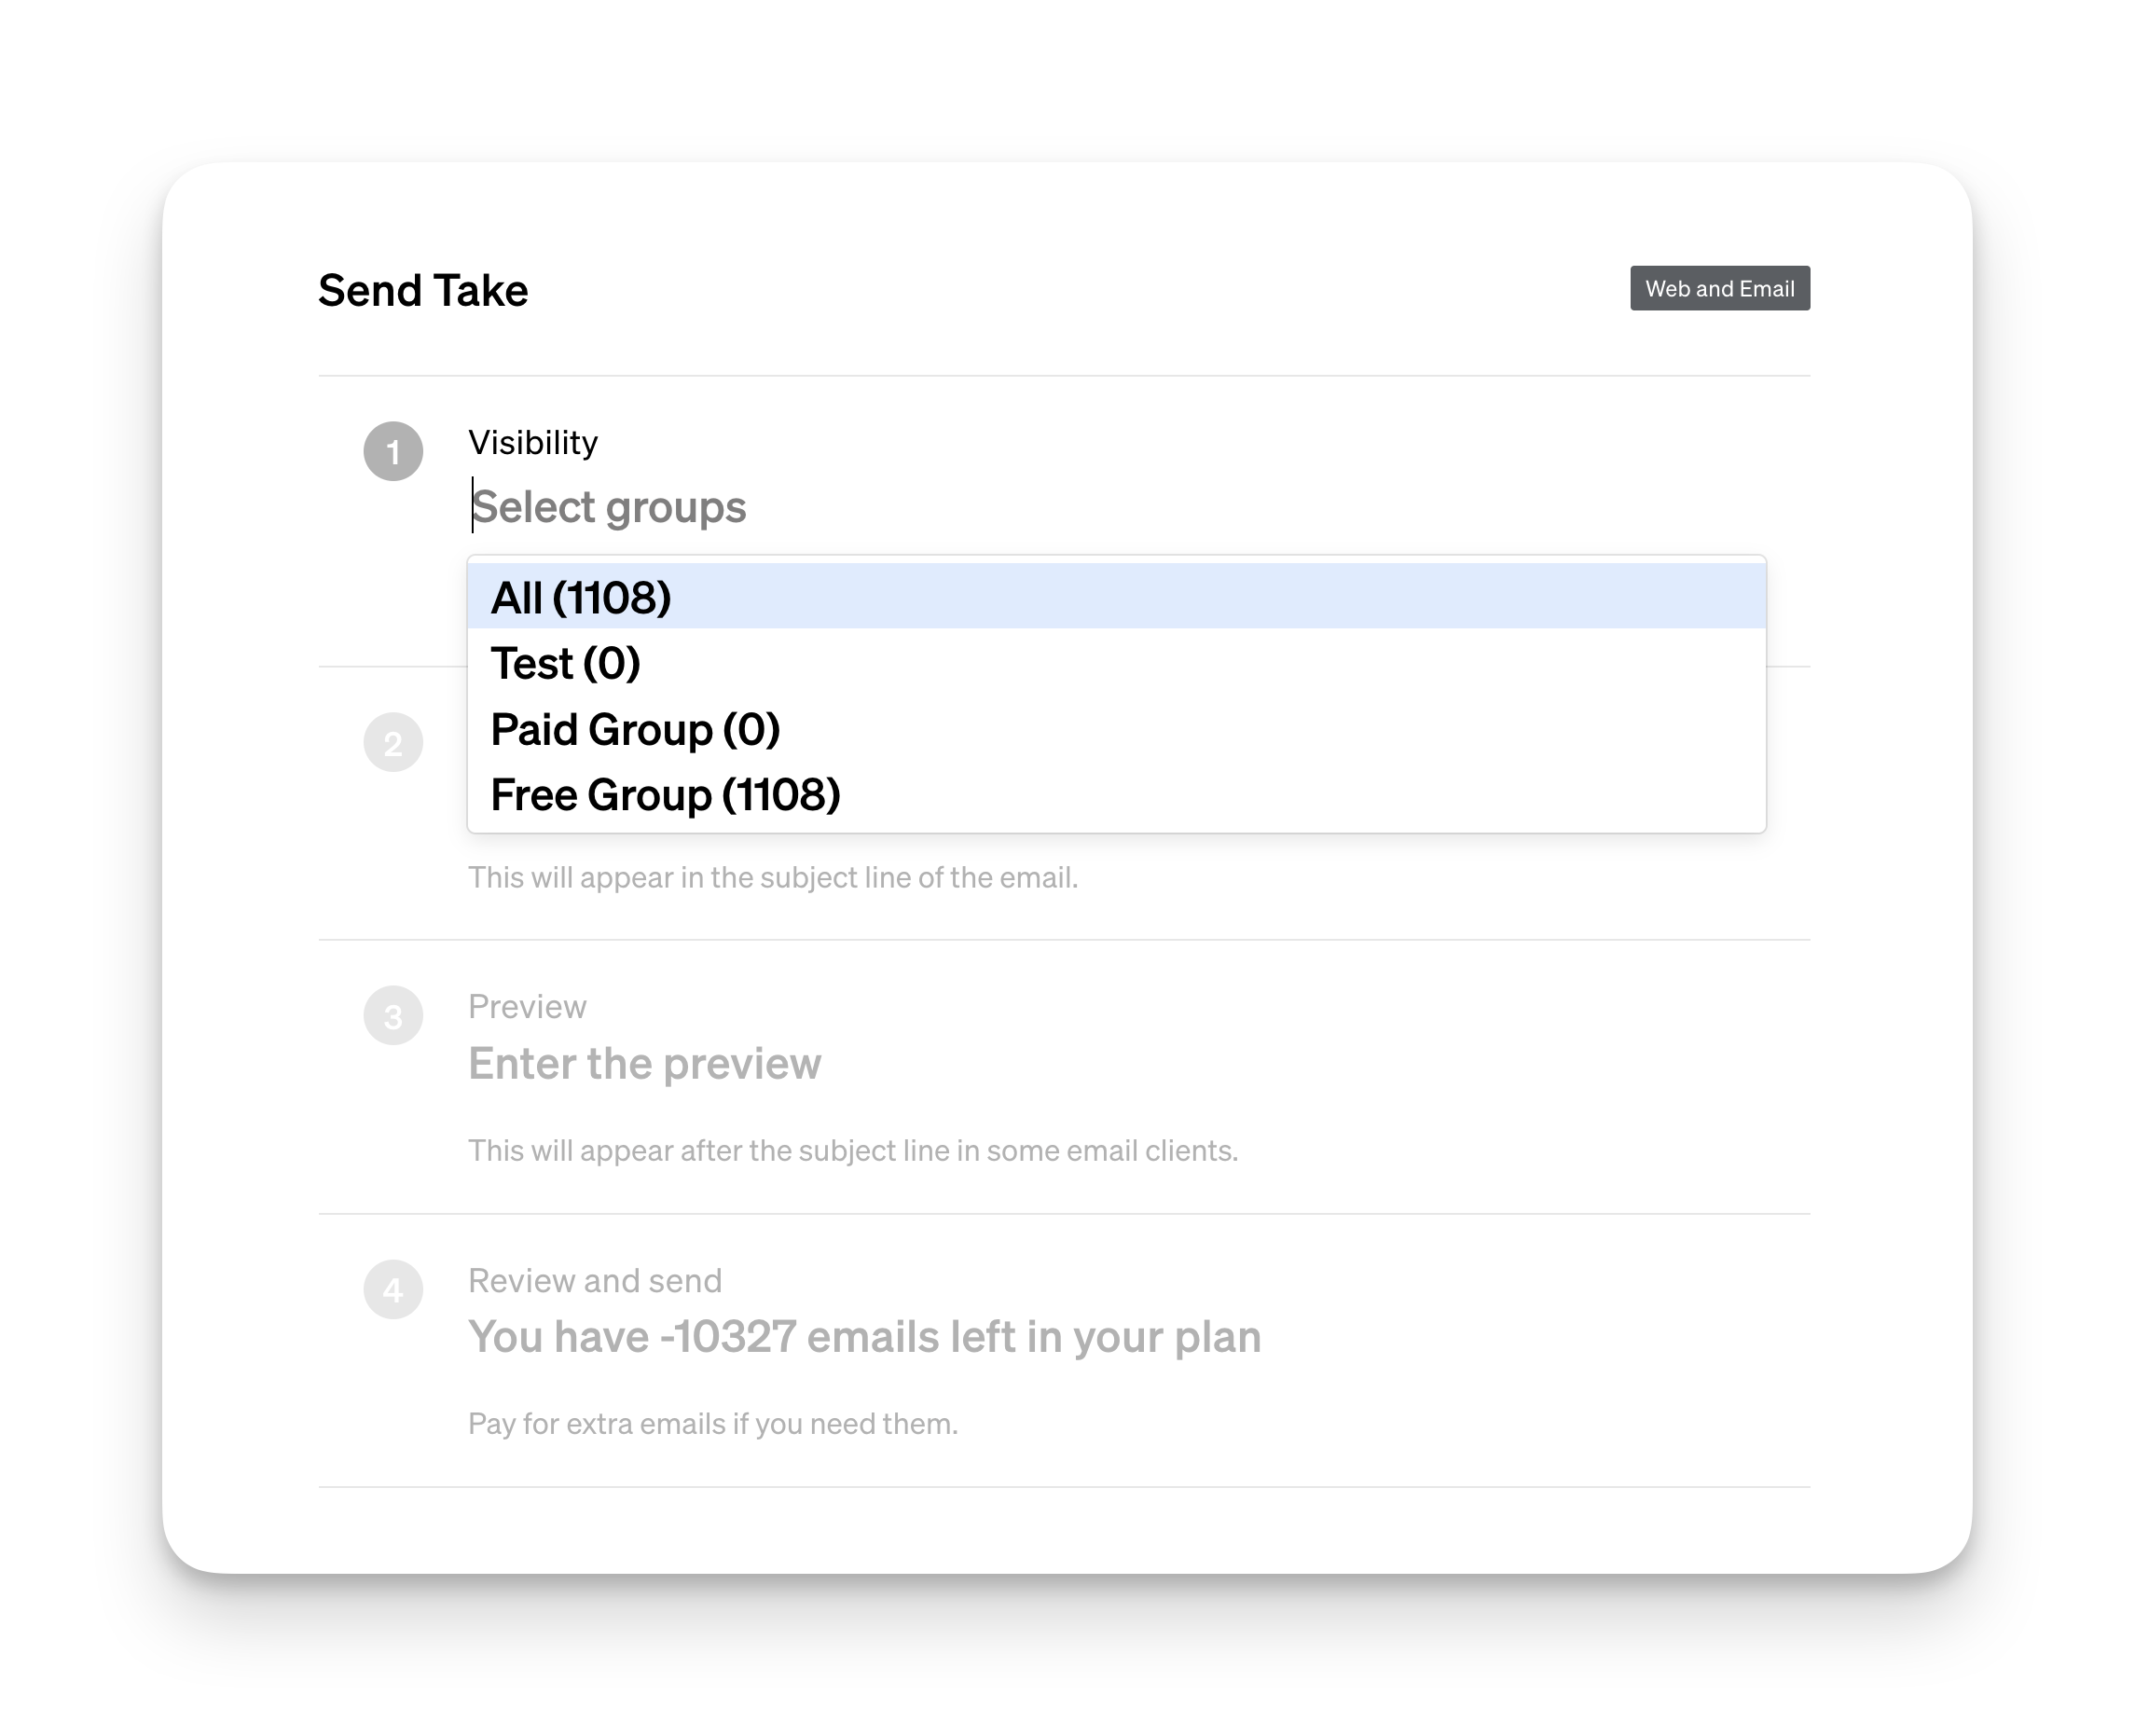Click the Send Take heading

pyautogui.click(x=423, y=290)
